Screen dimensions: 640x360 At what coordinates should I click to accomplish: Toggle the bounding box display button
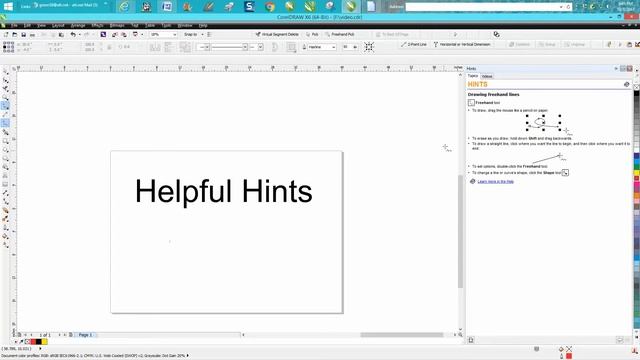click(369, 47)
